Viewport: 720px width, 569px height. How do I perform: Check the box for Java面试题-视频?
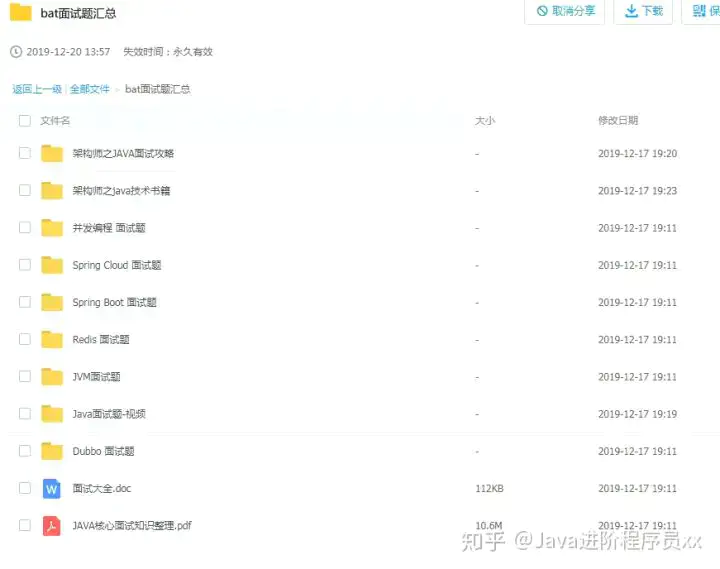click(25, 413)
